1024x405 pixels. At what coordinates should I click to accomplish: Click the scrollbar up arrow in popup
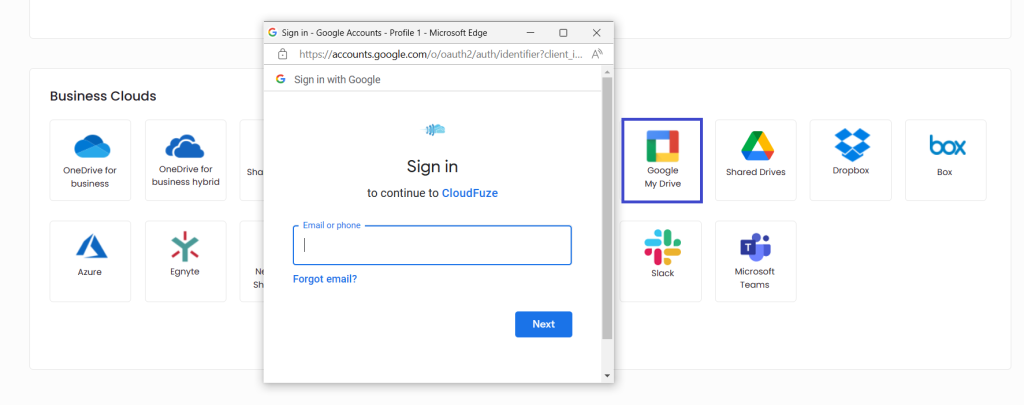(x=607, y=71)
